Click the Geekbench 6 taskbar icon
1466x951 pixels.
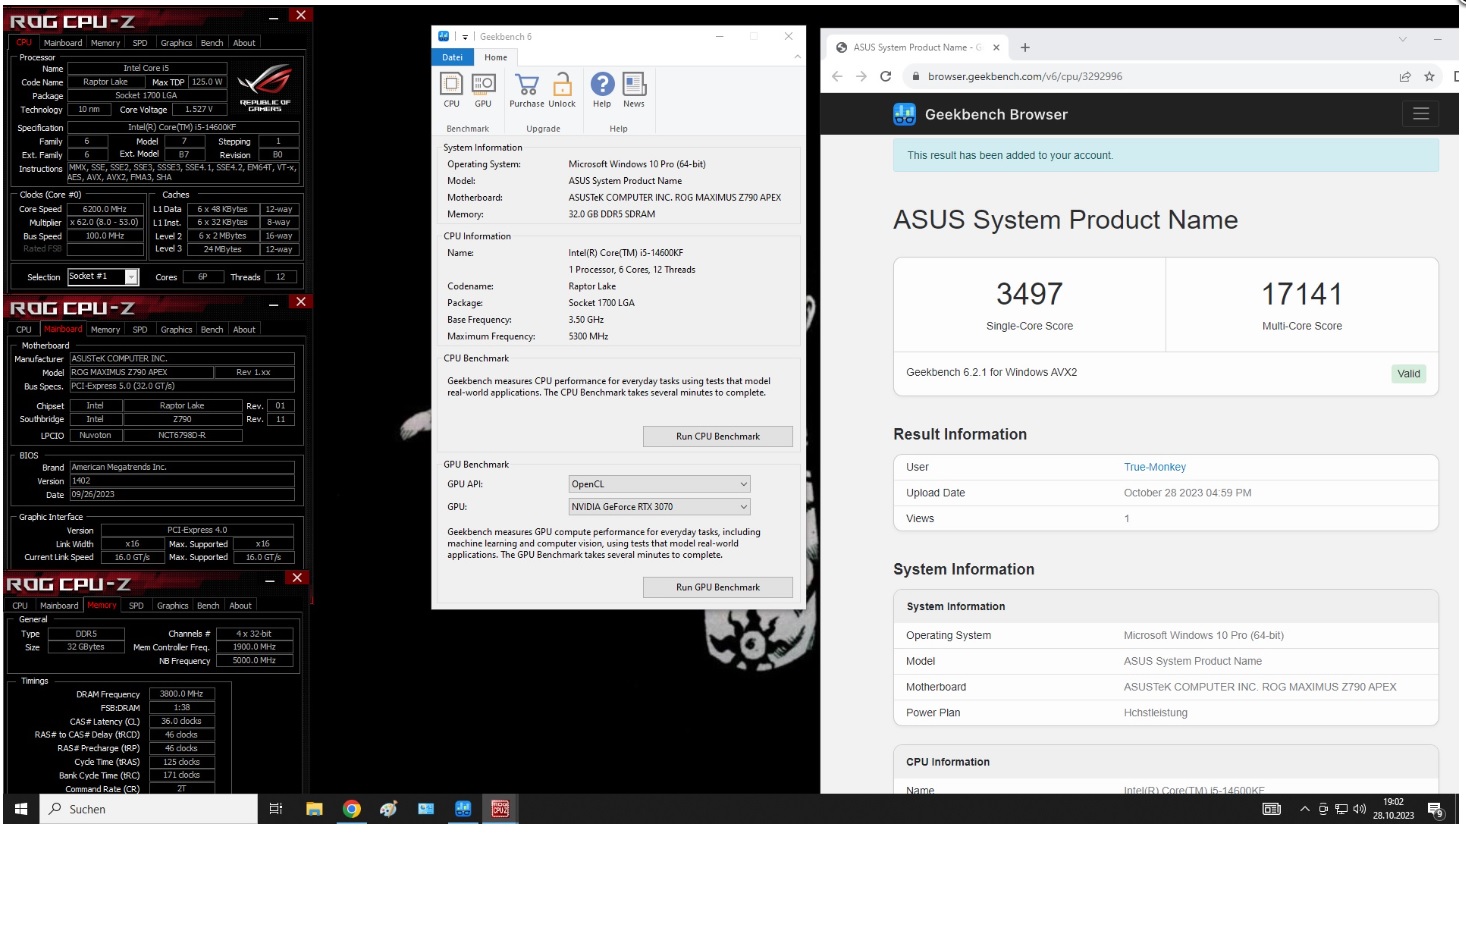click(x=463, y=809)
